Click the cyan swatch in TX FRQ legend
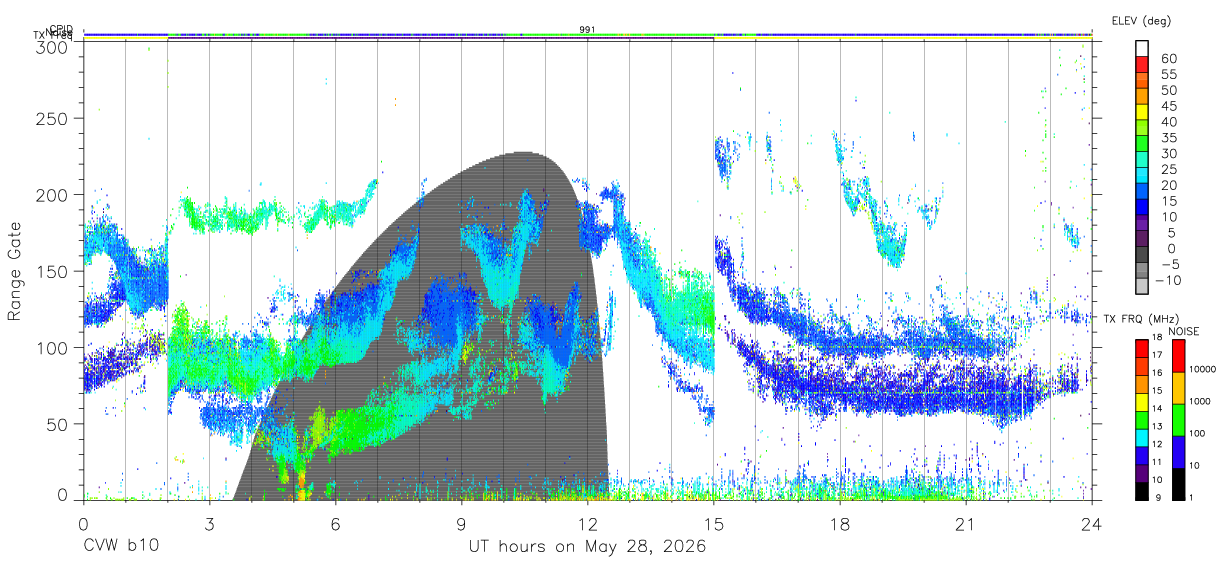This screenshot has width=1228, height=567. [1142, 438]
